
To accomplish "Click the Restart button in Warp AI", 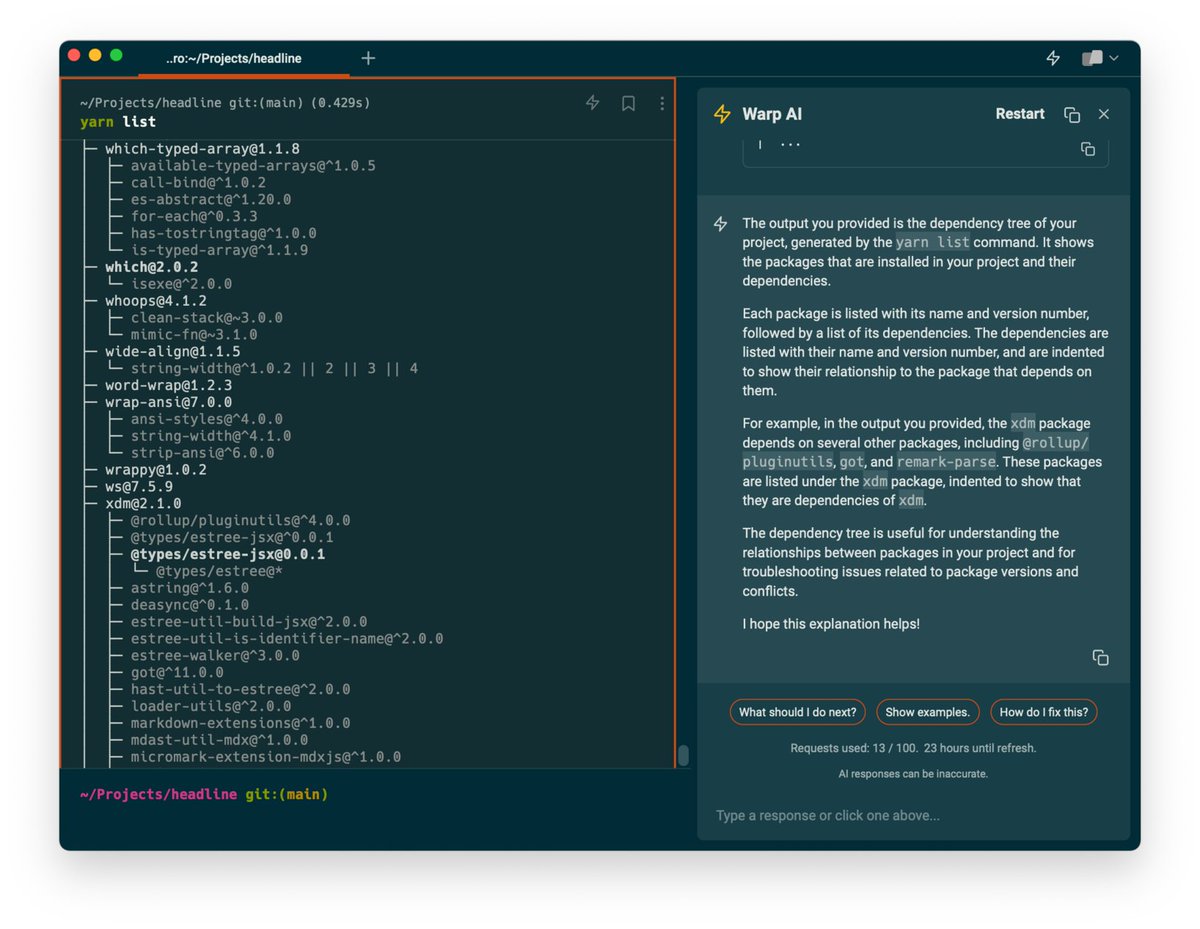I will coord(1020,114).
